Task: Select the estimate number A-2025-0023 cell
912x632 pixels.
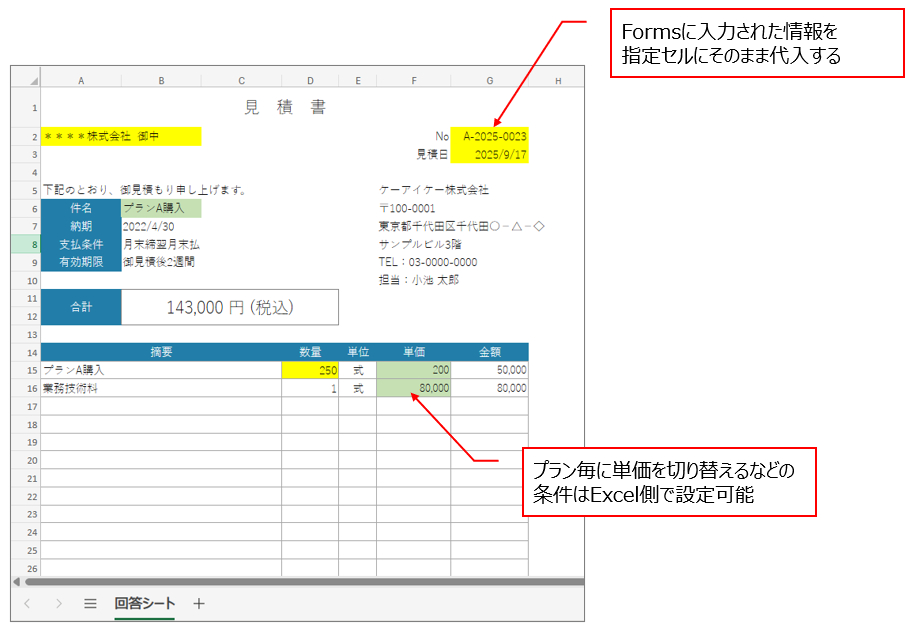Action: click(x=490, y=137)
